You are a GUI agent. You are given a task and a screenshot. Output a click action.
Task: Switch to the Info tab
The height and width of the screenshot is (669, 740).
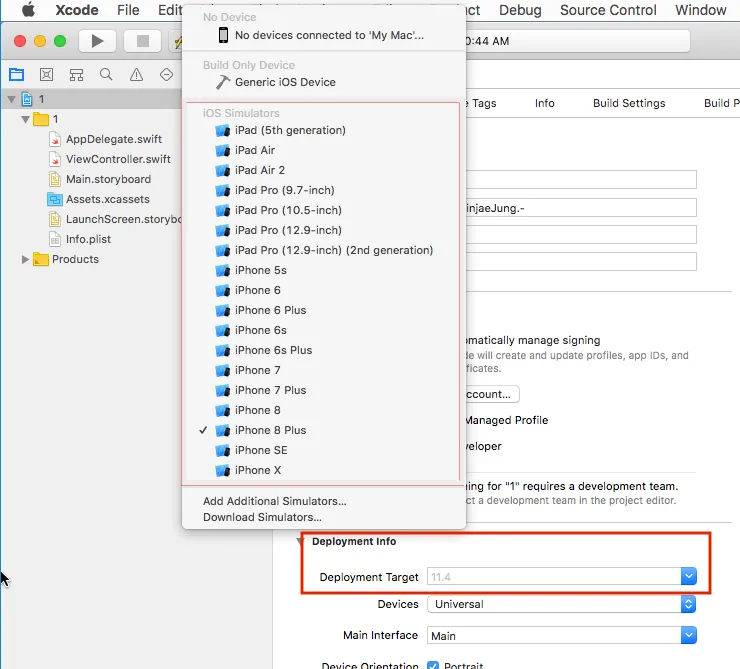pyautogui.click(x=544, y=103)
